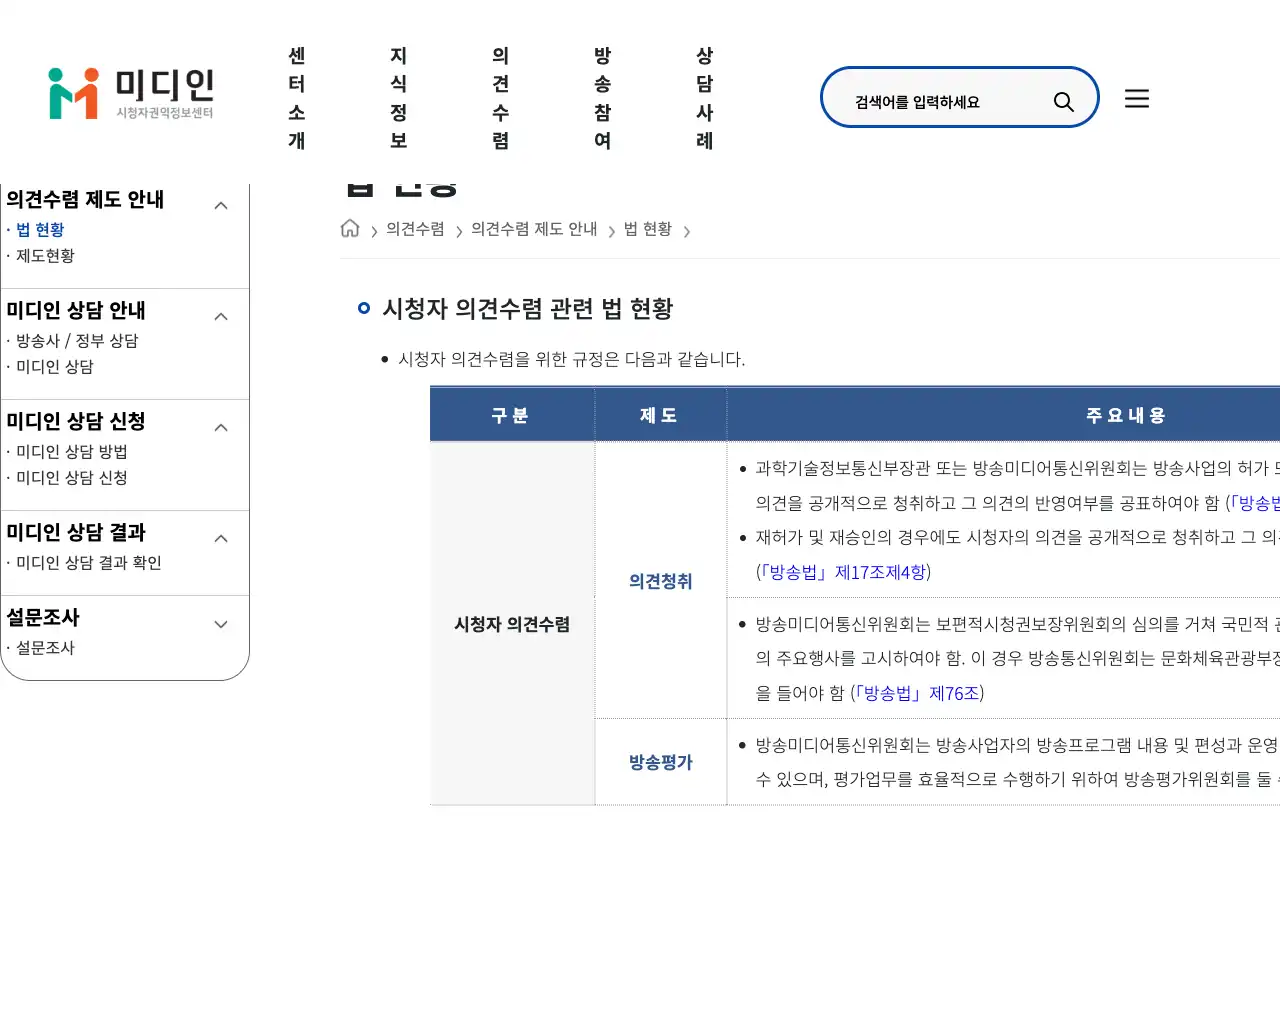Click the home icon in the breadcrumb

(x=350, y=228)
